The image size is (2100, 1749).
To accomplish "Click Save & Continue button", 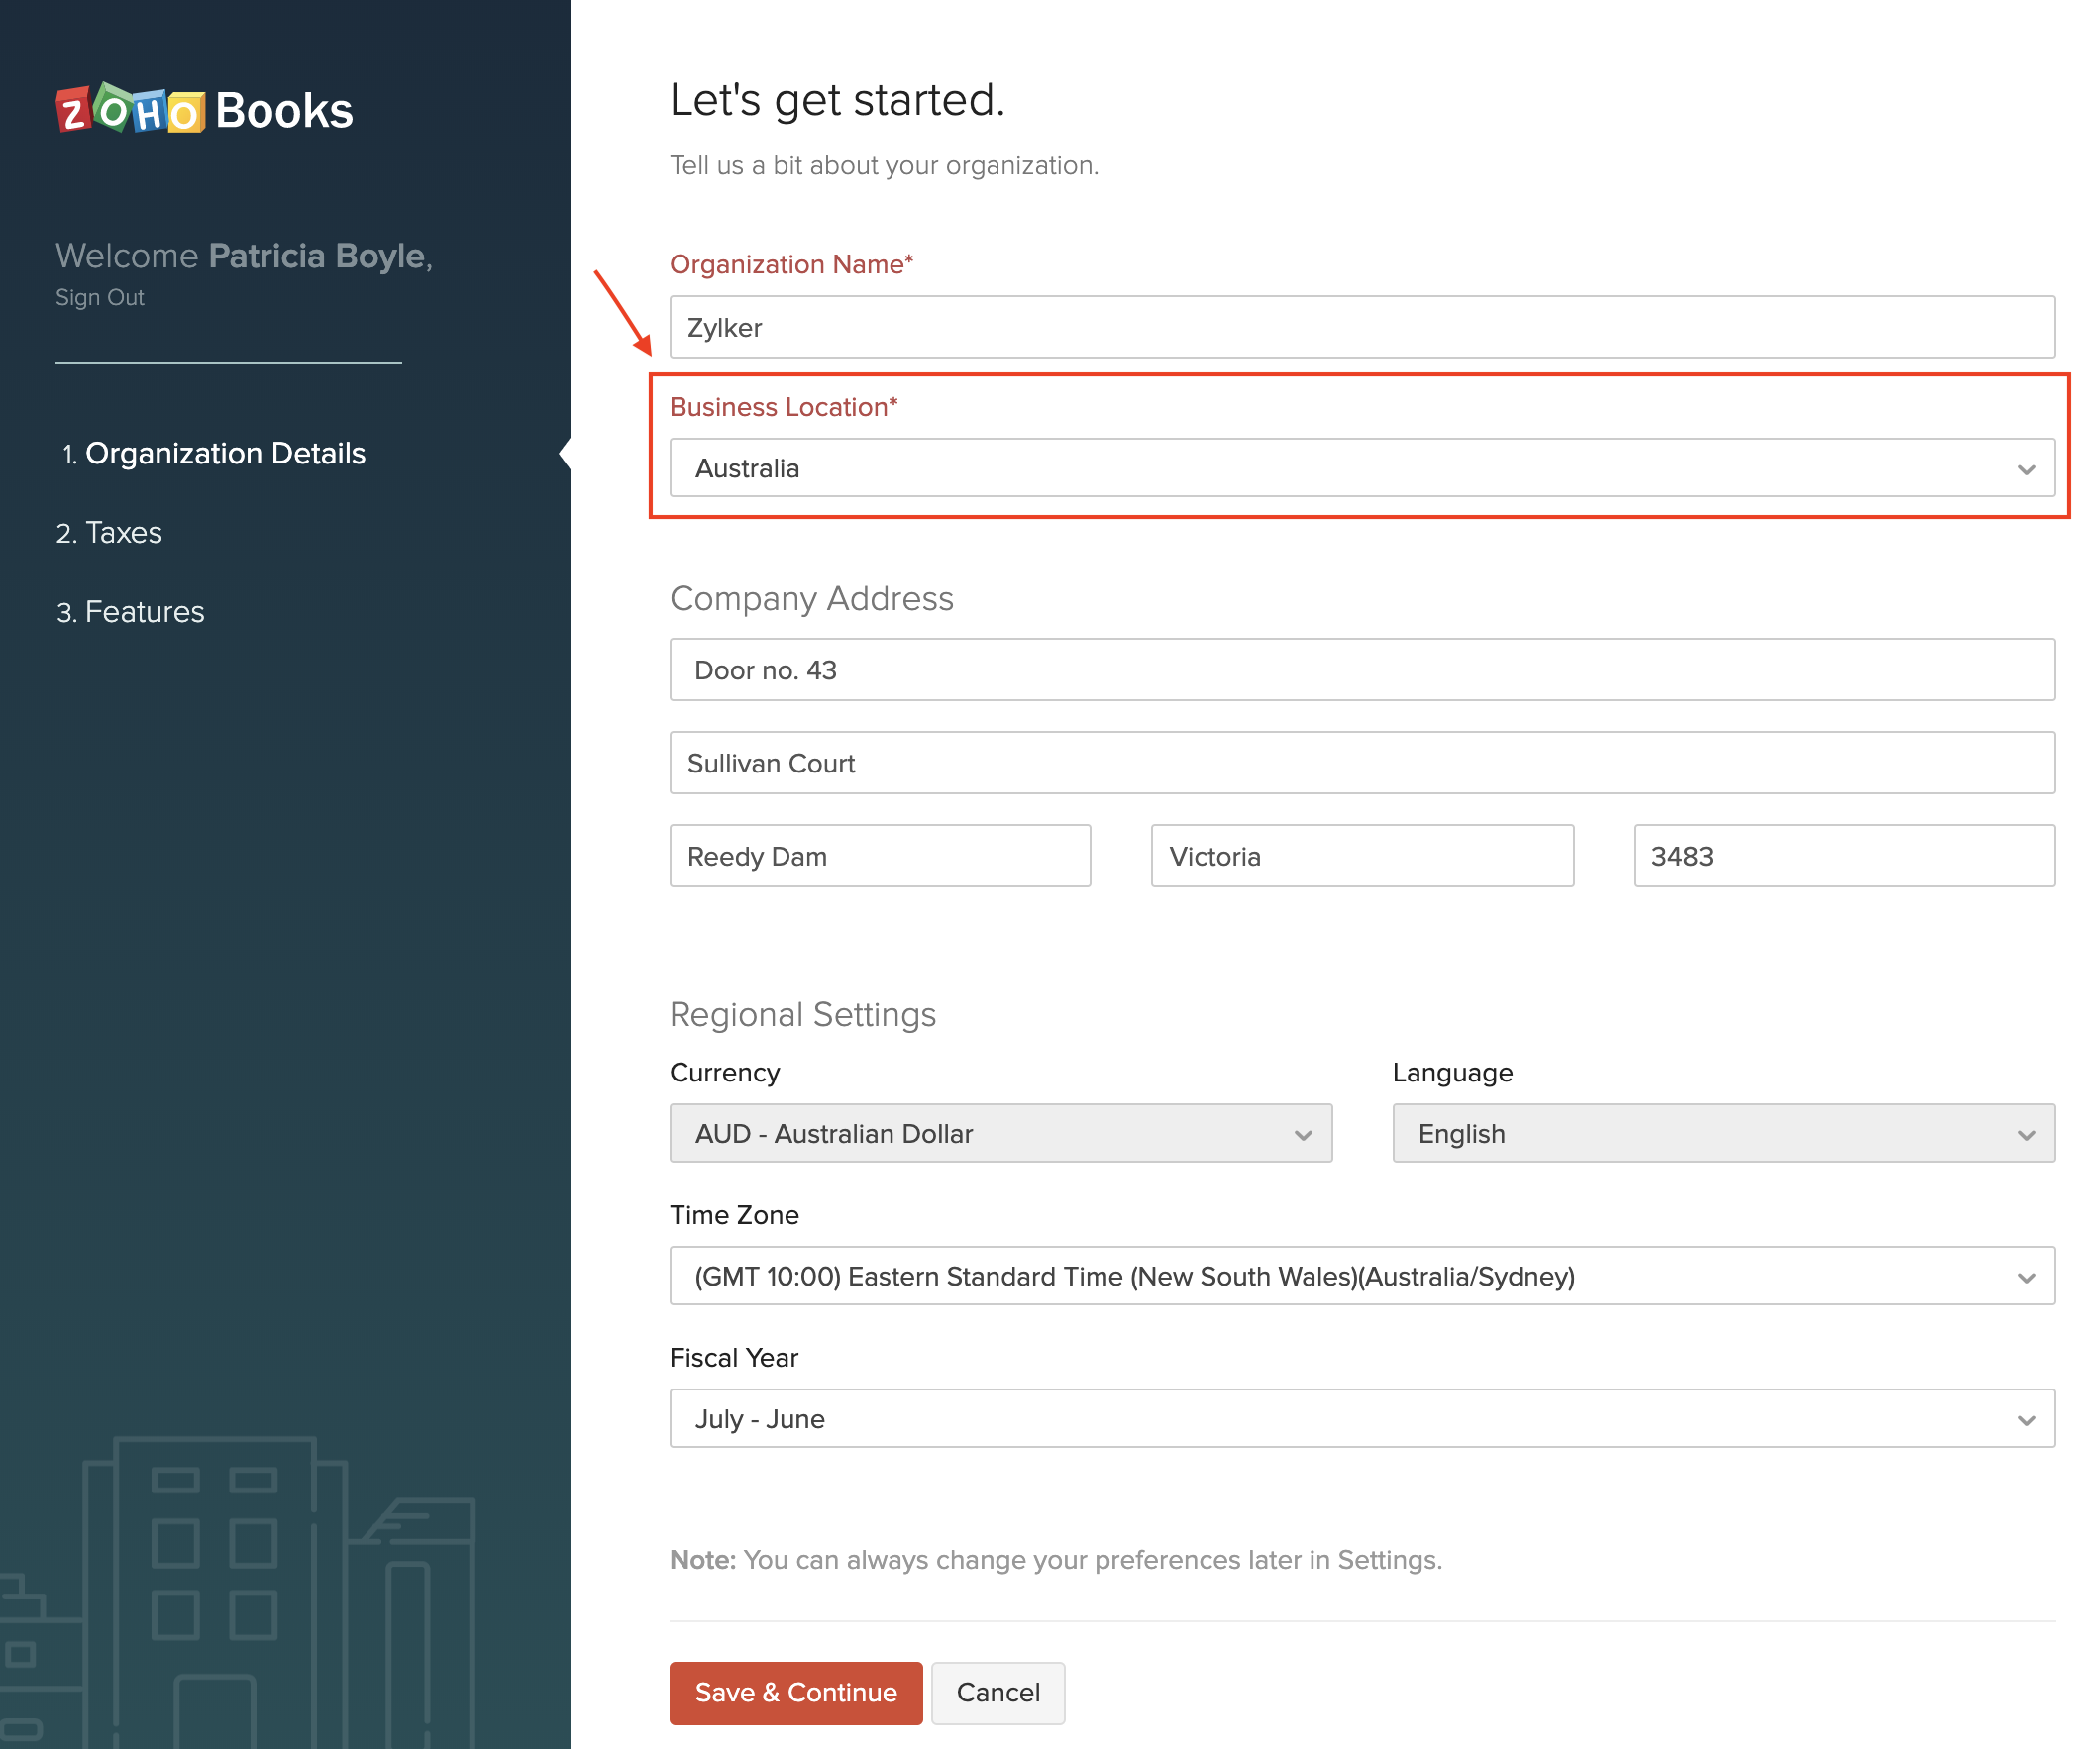I will tap(795, 1692).
